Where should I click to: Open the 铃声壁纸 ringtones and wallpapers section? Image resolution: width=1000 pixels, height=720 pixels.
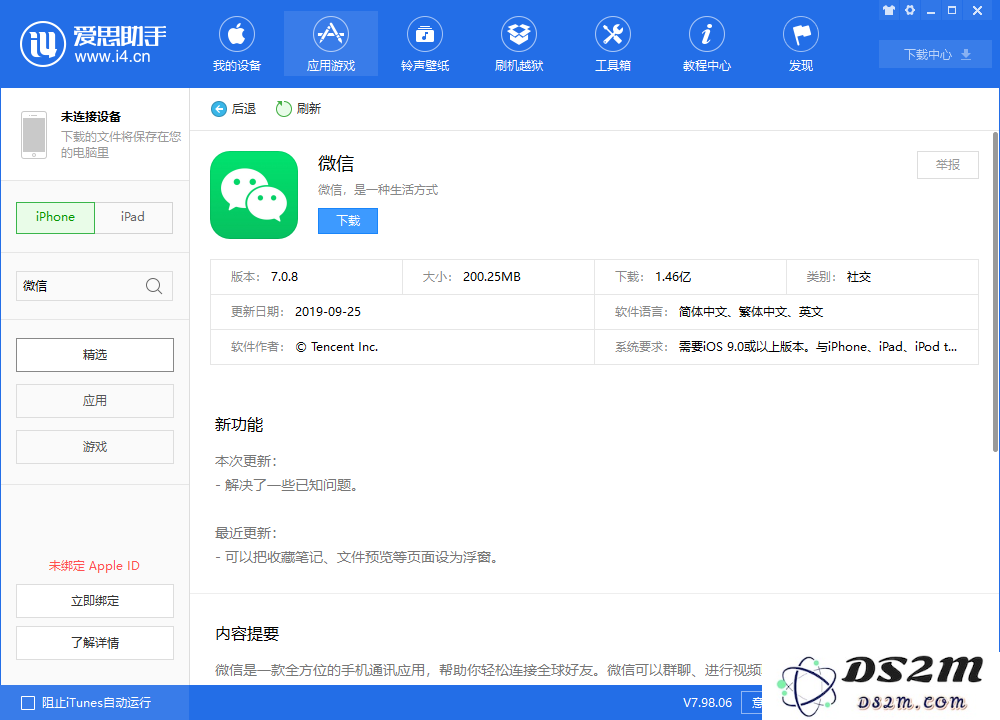click(x=425, y=44)
